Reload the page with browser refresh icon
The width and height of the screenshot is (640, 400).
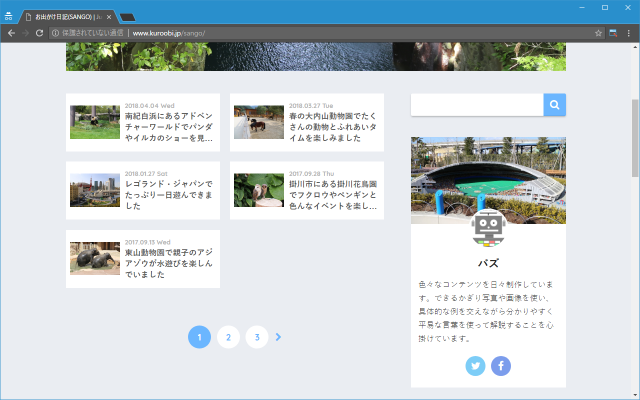pyautogui.click(x=39, y=33)
